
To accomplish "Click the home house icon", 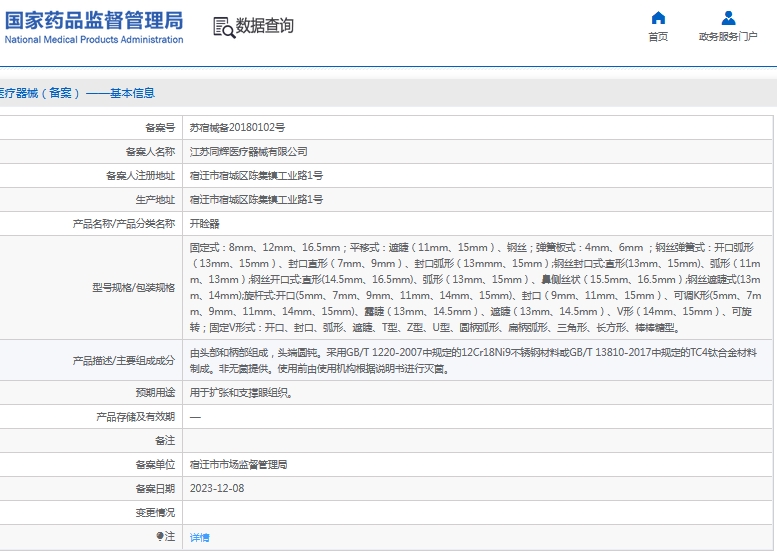I will pos(658,18).
